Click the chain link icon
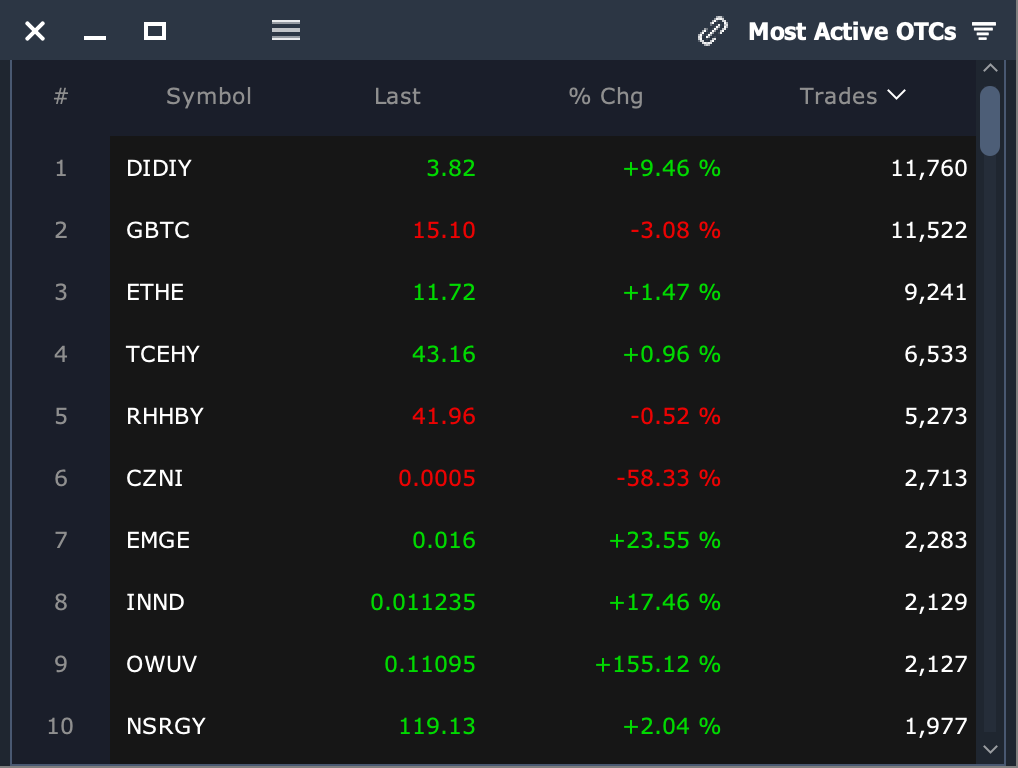Viewport: 1018px width, 768px height. [x=712, y=32]
